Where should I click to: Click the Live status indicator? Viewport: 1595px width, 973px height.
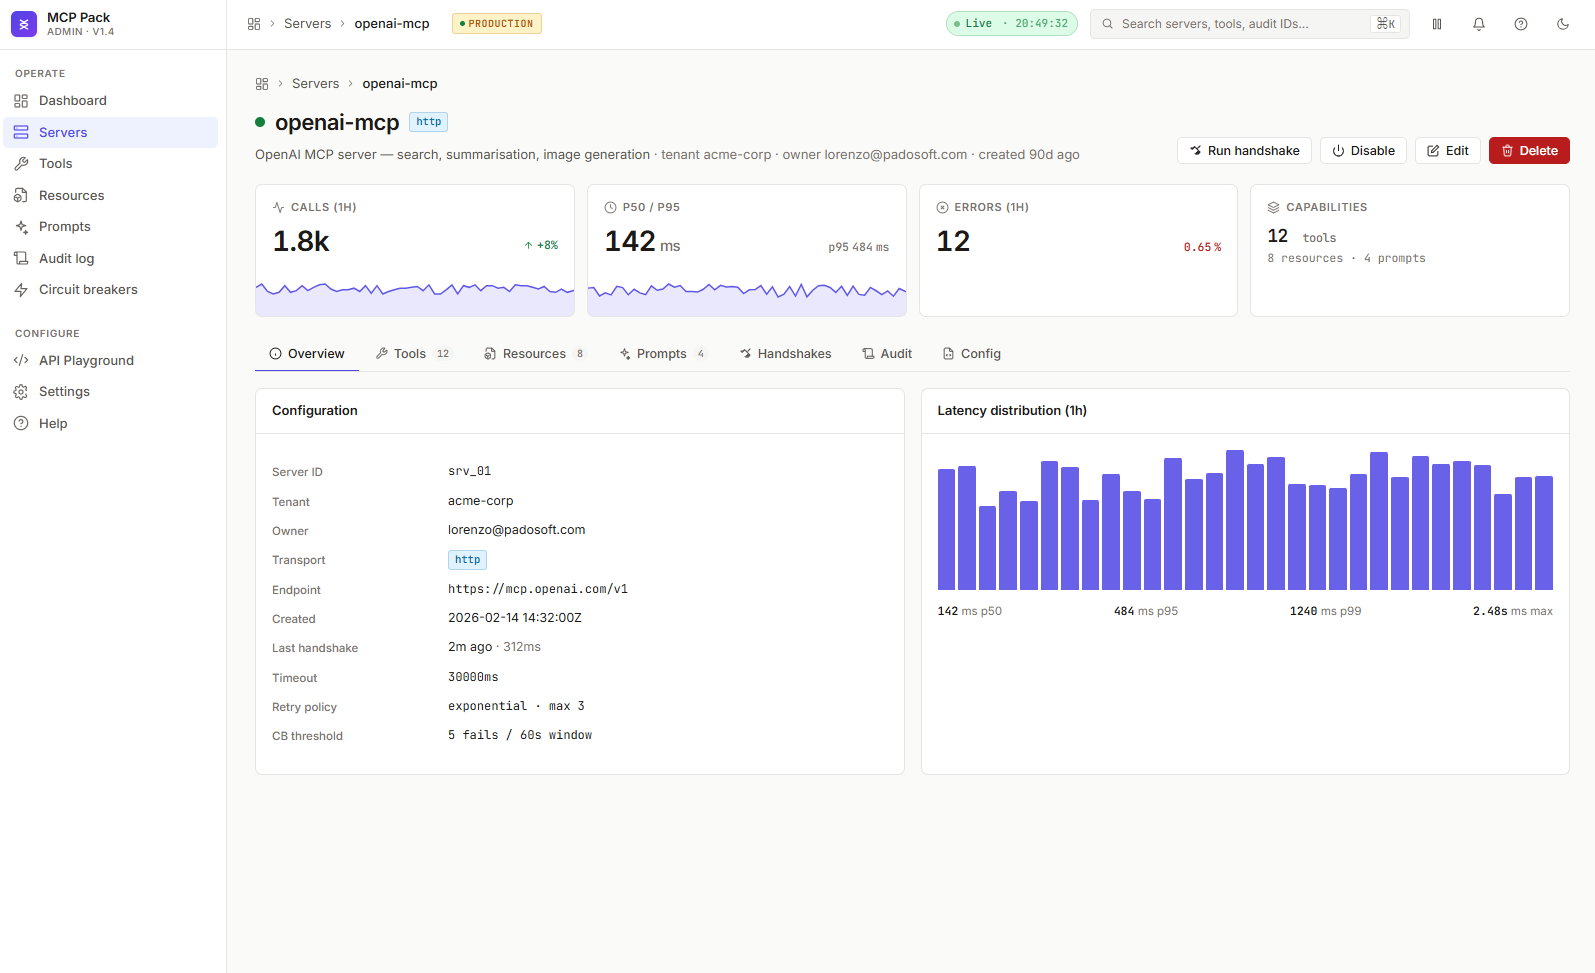pyautogui.click(x=1011, y=24)
